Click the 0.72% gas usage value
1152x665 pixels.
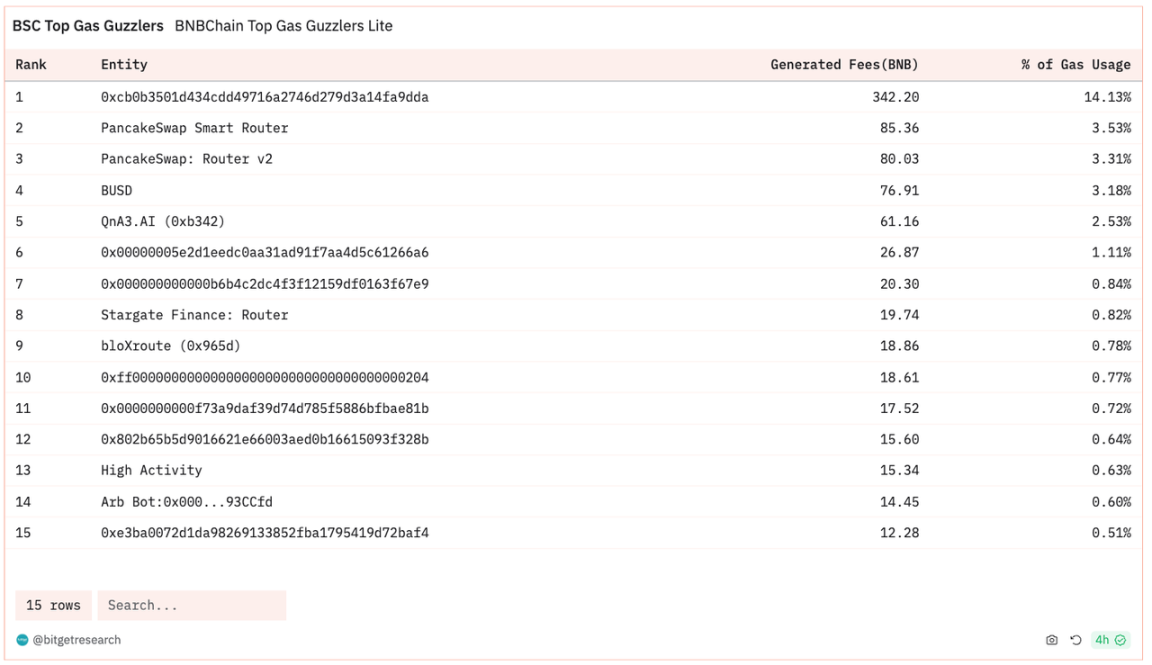click(x=1111, y=408)
